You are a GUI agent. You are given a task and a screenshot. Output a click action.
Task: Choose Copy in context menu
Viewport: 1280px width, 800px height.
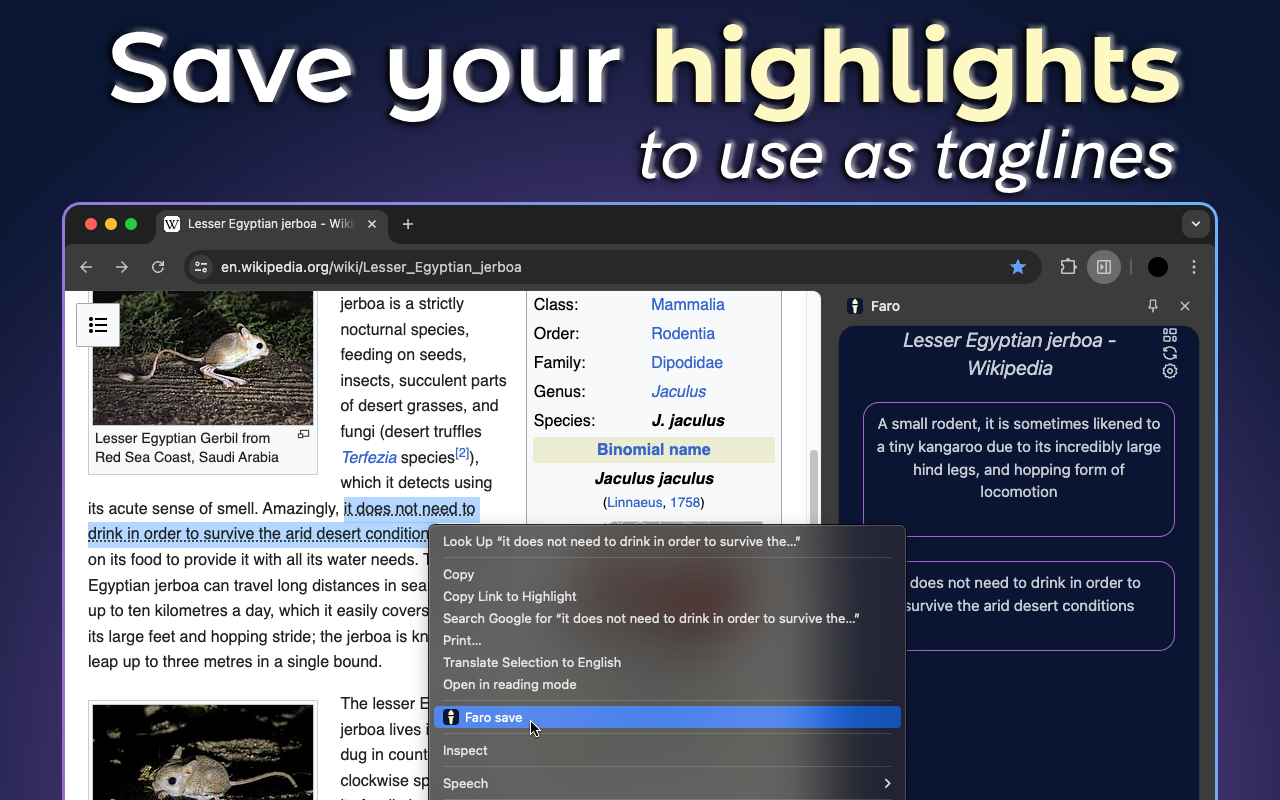pyautogui.click(x=667, y=574)
